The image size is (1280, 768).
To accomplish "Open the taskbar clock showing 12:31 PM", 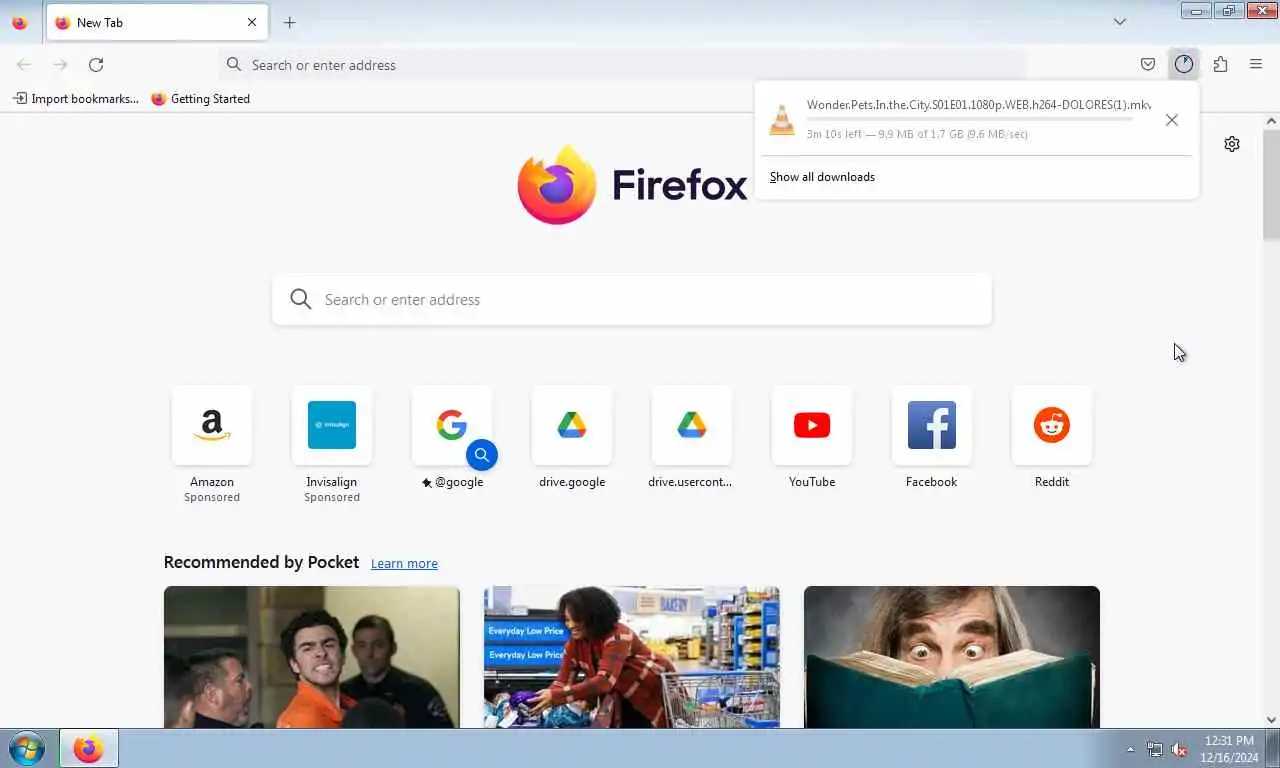I will point(1229,749).
